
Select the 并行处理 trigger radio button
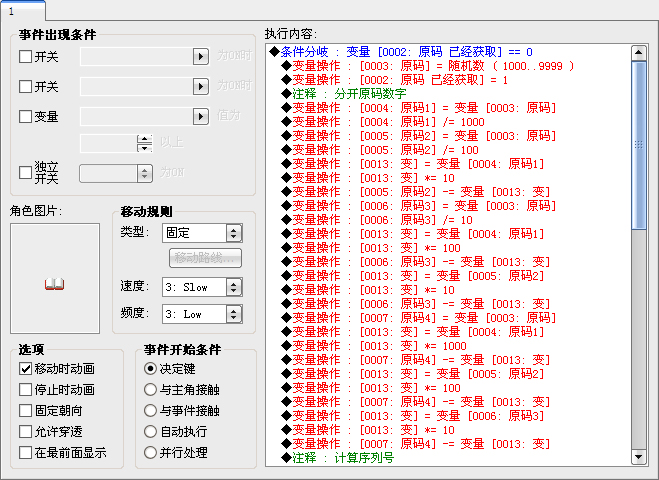[150, 453]
